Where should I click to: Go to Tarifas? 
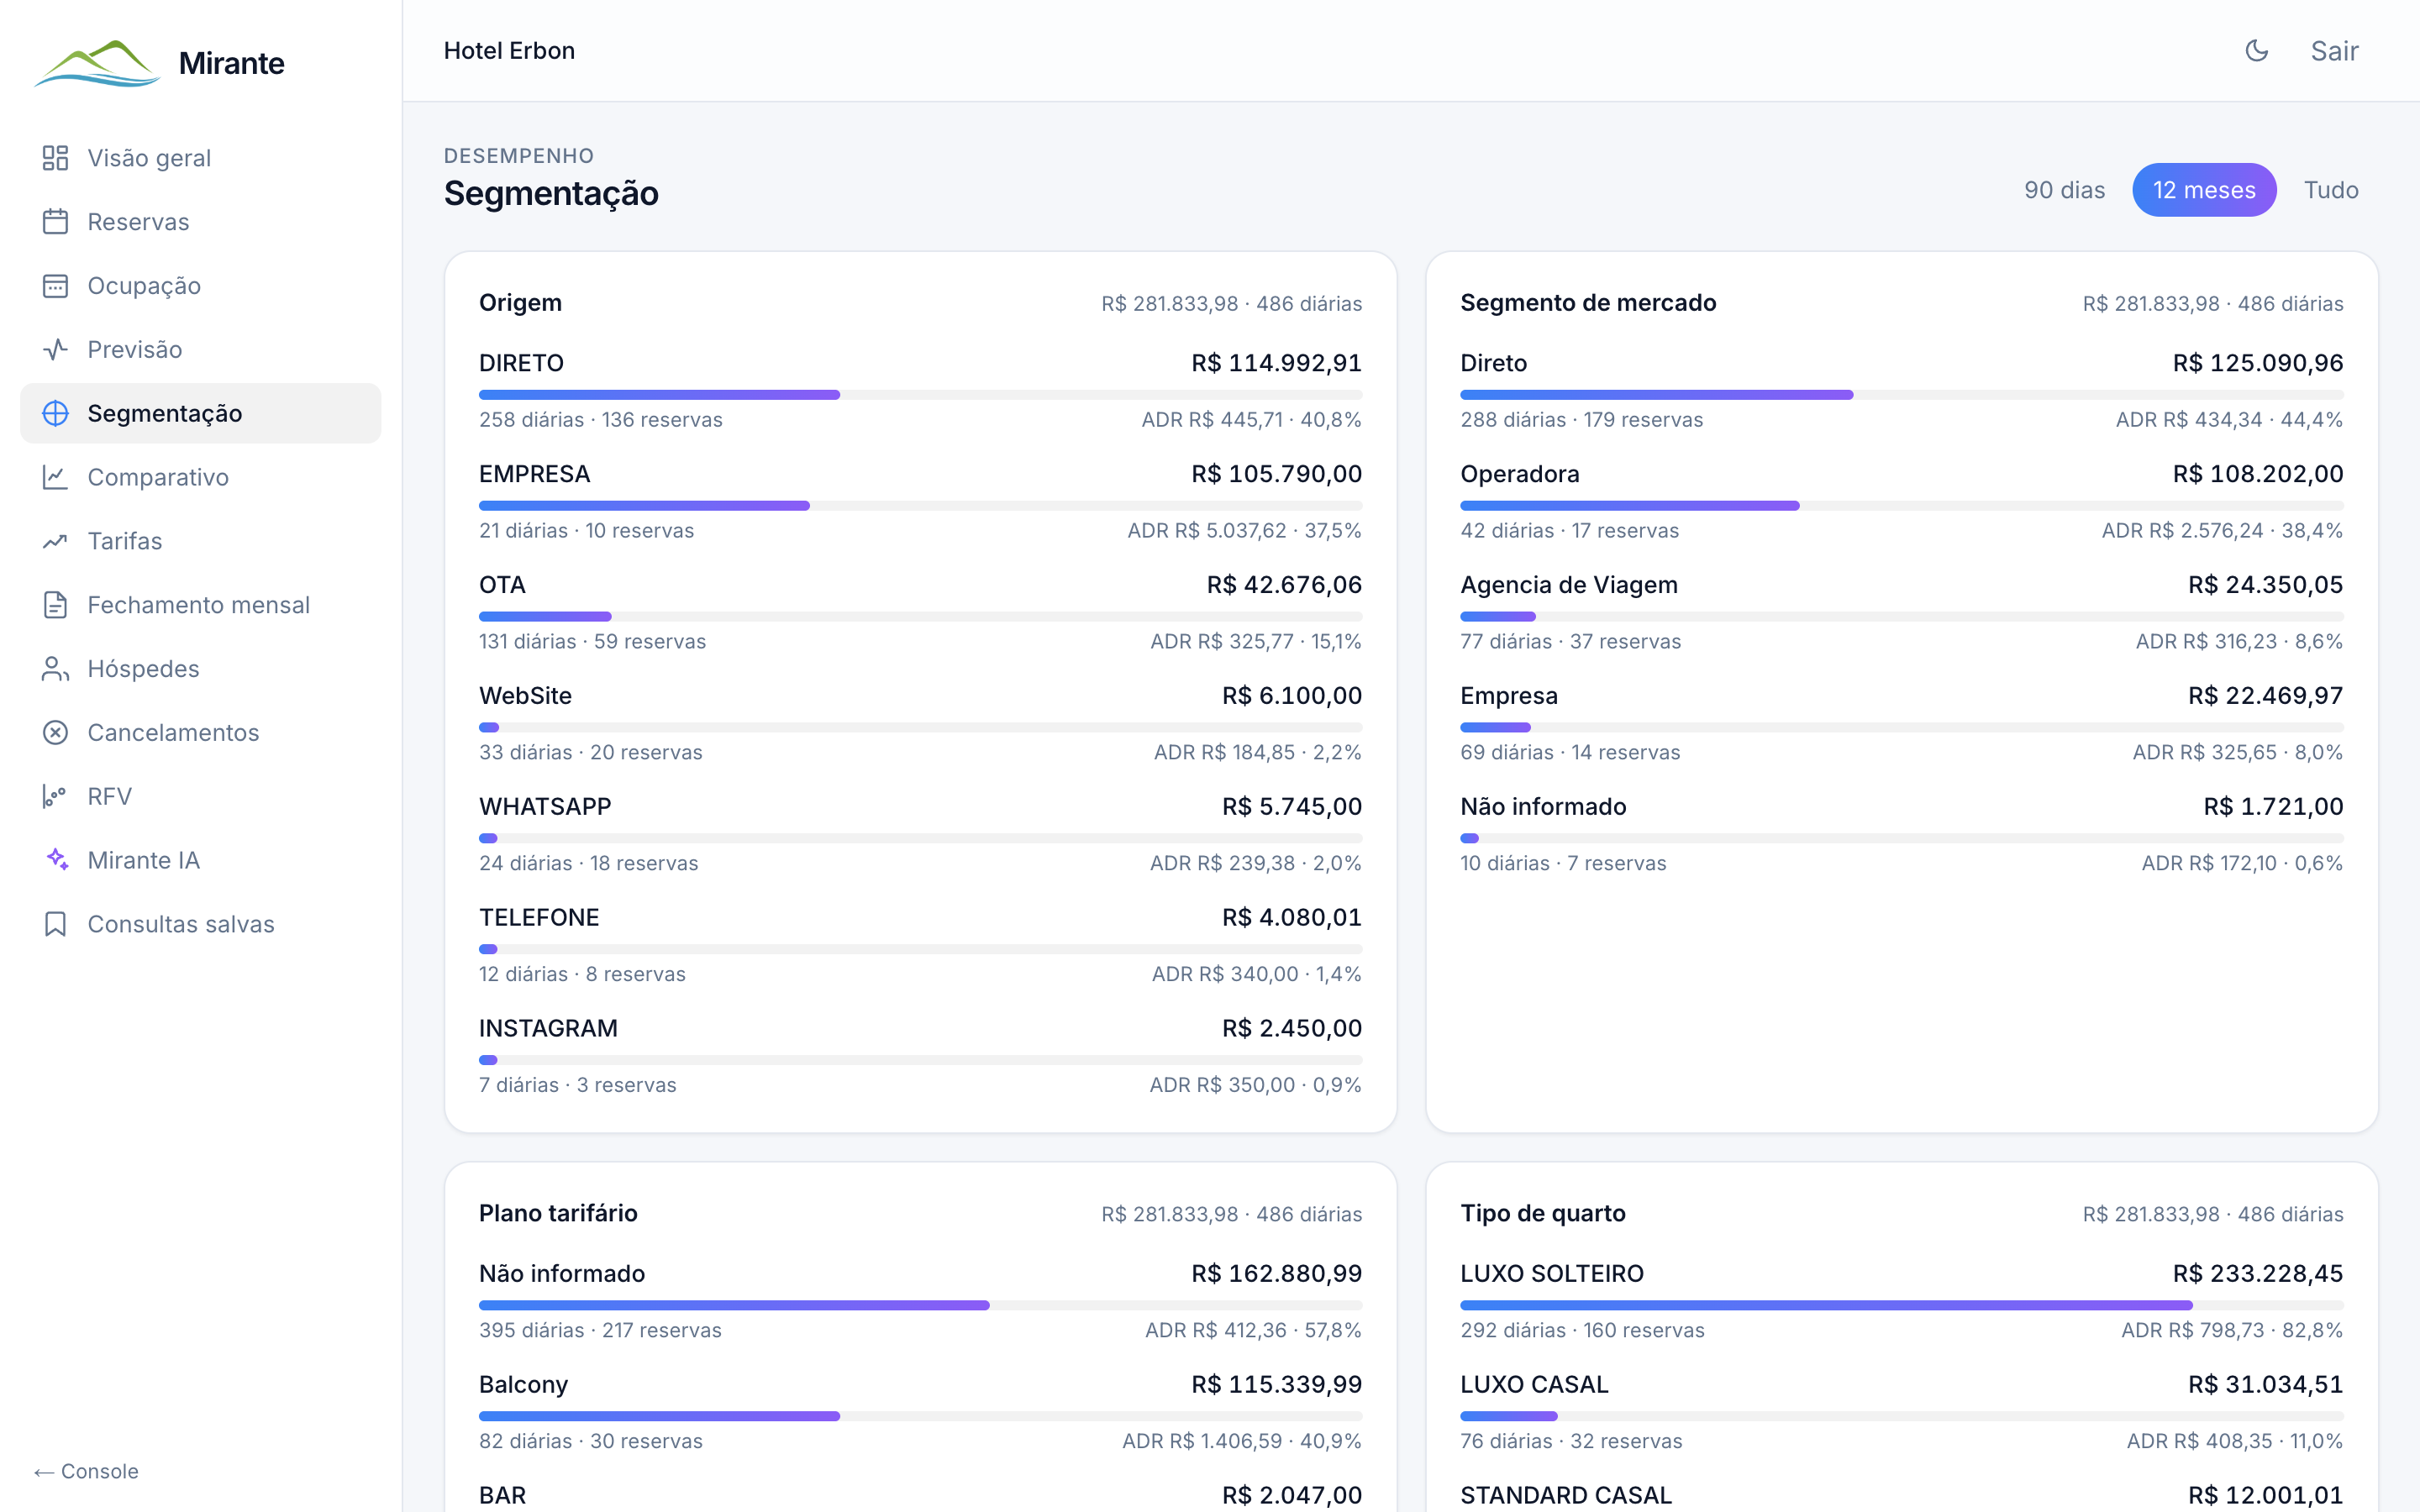[200, 541]
